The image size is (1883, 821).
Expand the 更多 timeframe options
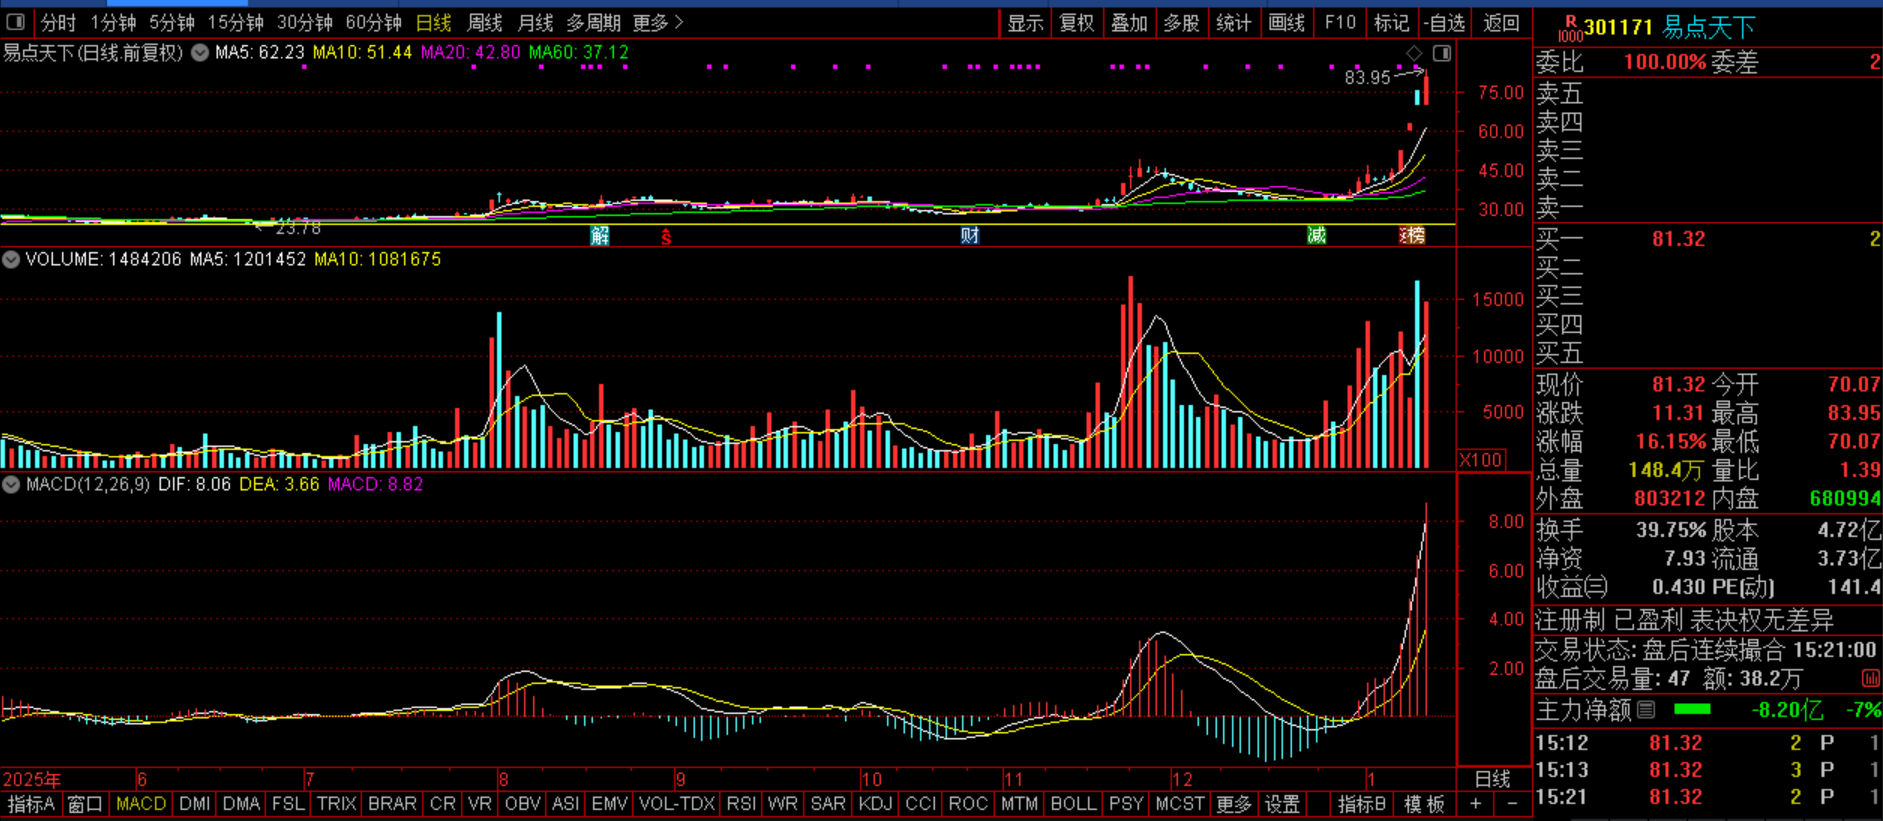[658, 22]
